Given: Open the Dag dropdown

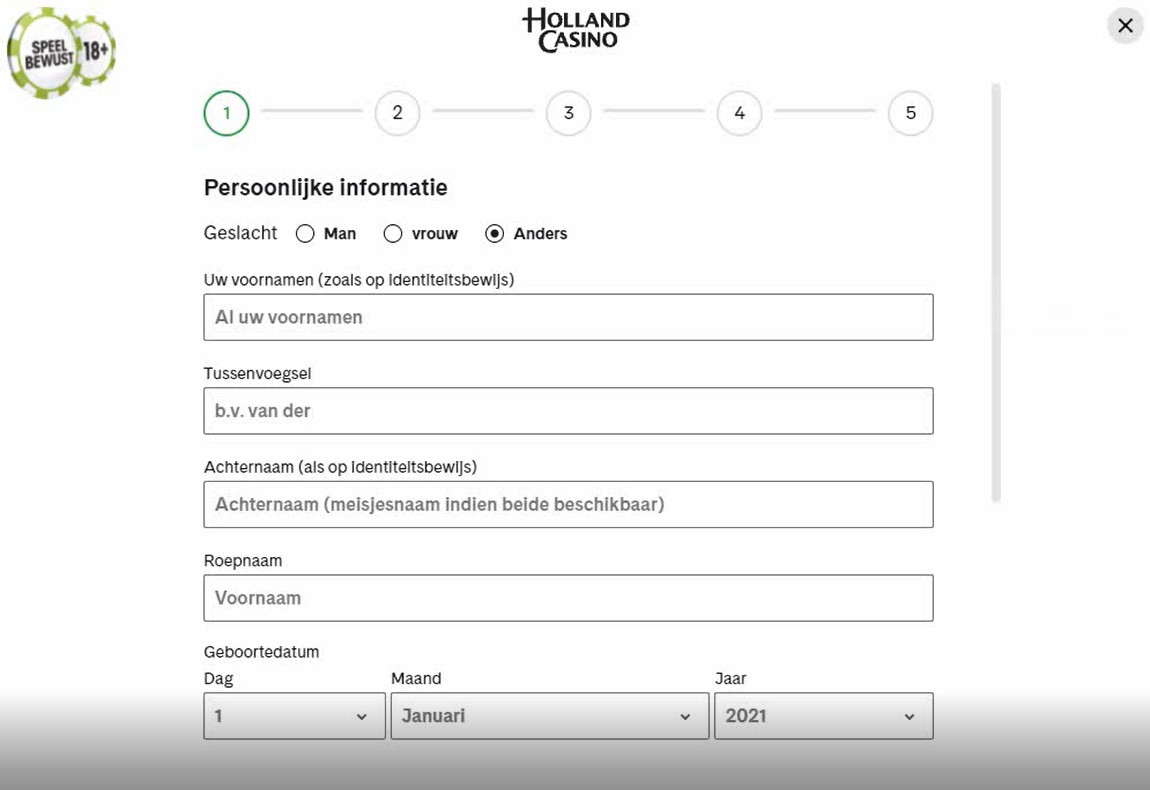Looking at the screenshot, I should tap(294, 716).
